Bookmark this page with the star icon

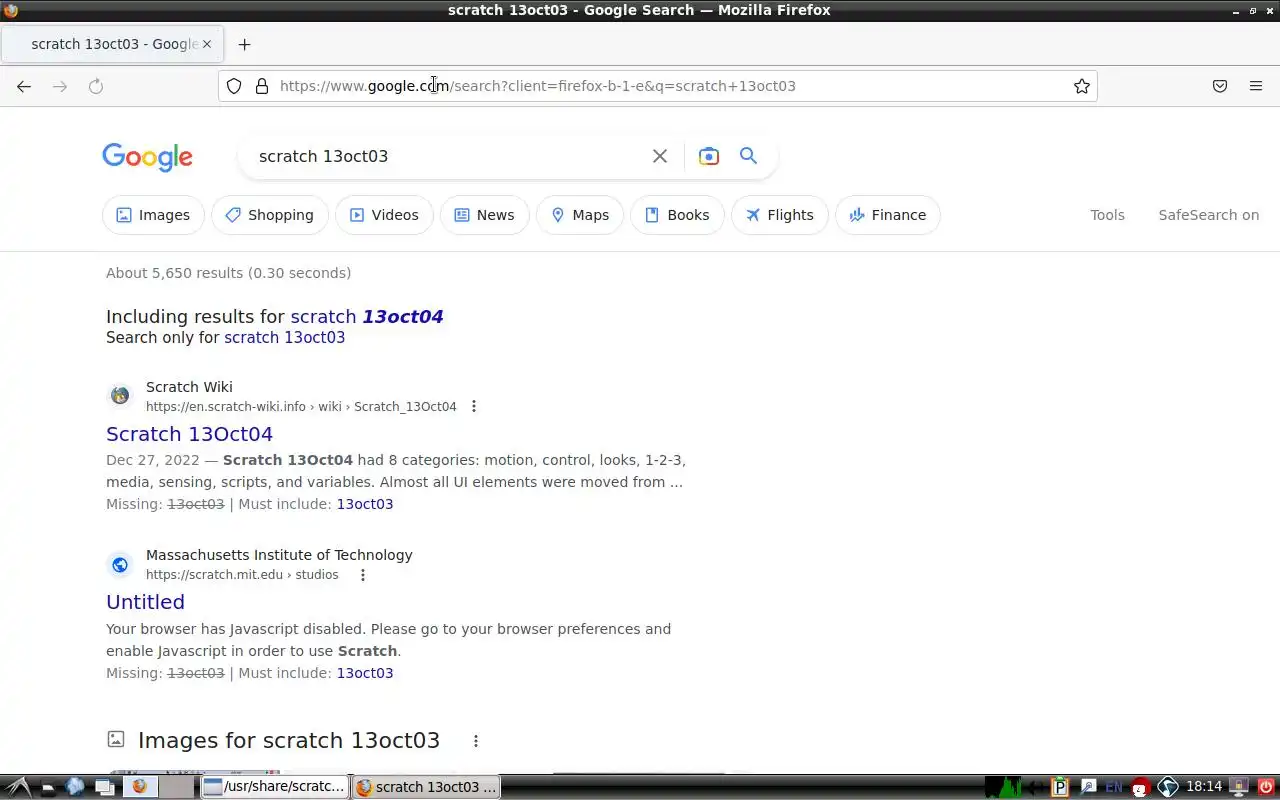pos(1082,86)
